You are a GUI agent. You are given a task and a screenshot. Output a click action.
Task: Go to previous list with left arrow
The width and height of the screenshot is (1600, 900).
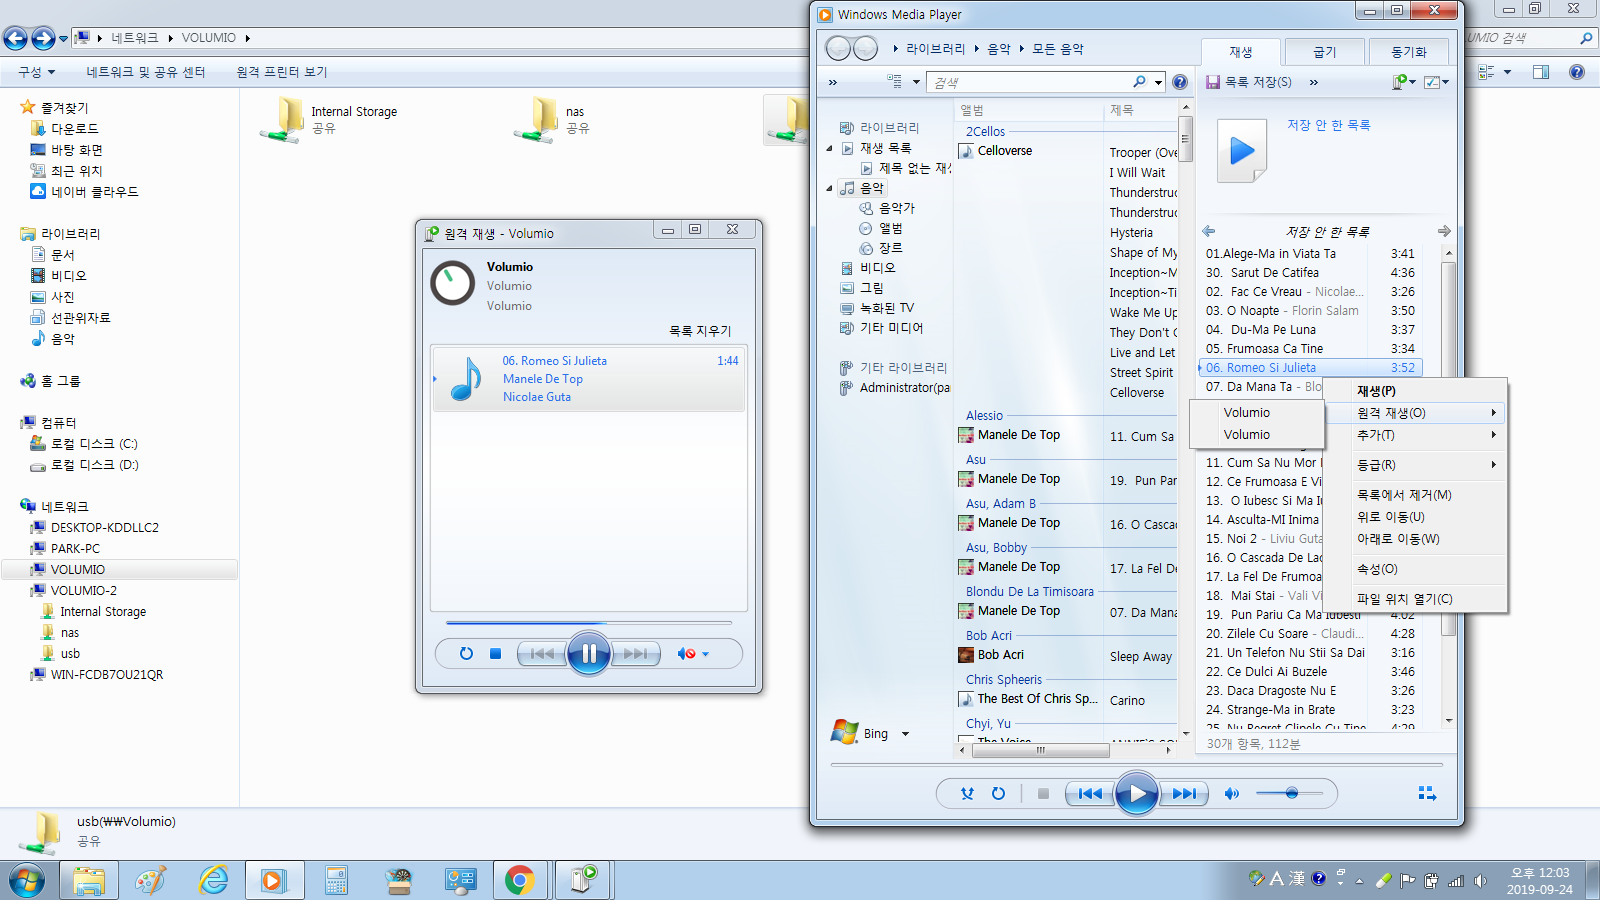pyautogui.click(x=1209, y=231)
